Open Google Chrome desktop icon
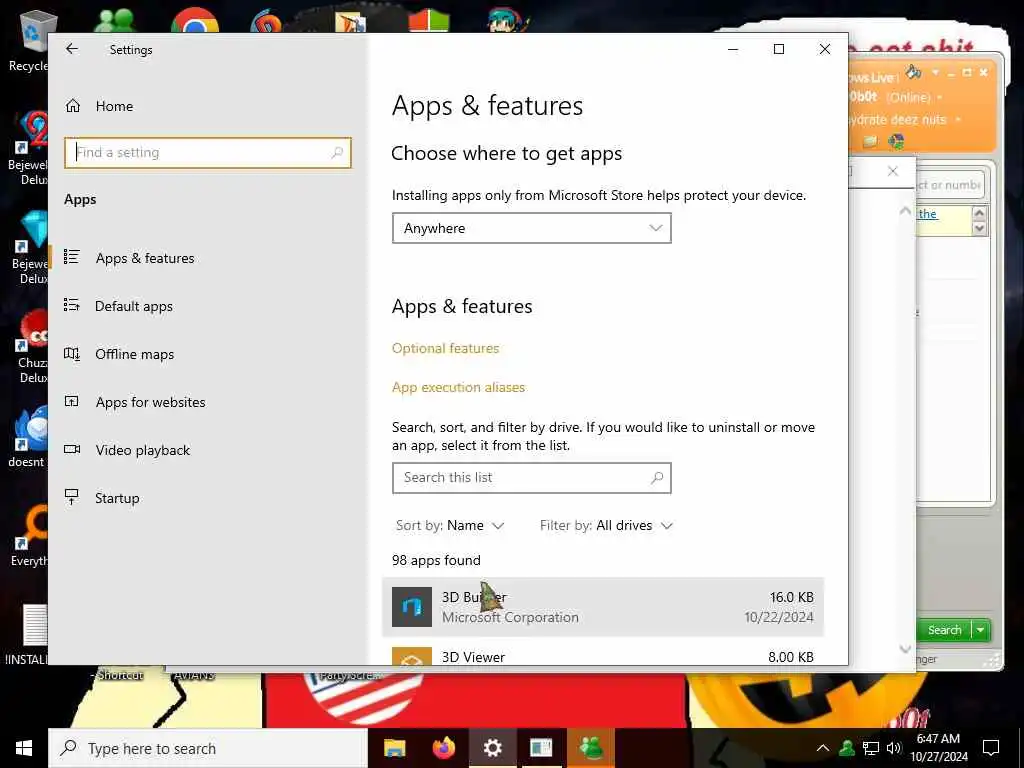 [195, 21]
